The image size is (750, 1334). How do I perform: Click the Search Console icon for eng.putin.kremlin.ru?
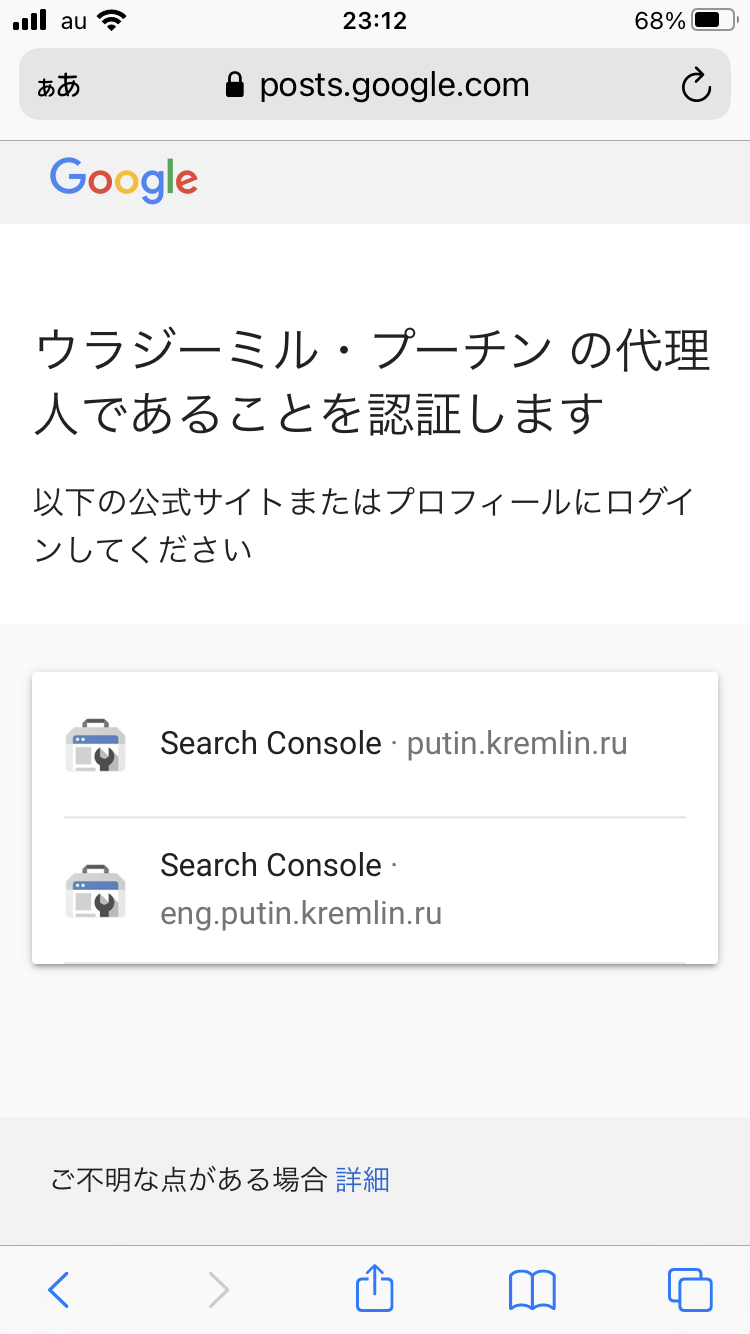point(96,890)
